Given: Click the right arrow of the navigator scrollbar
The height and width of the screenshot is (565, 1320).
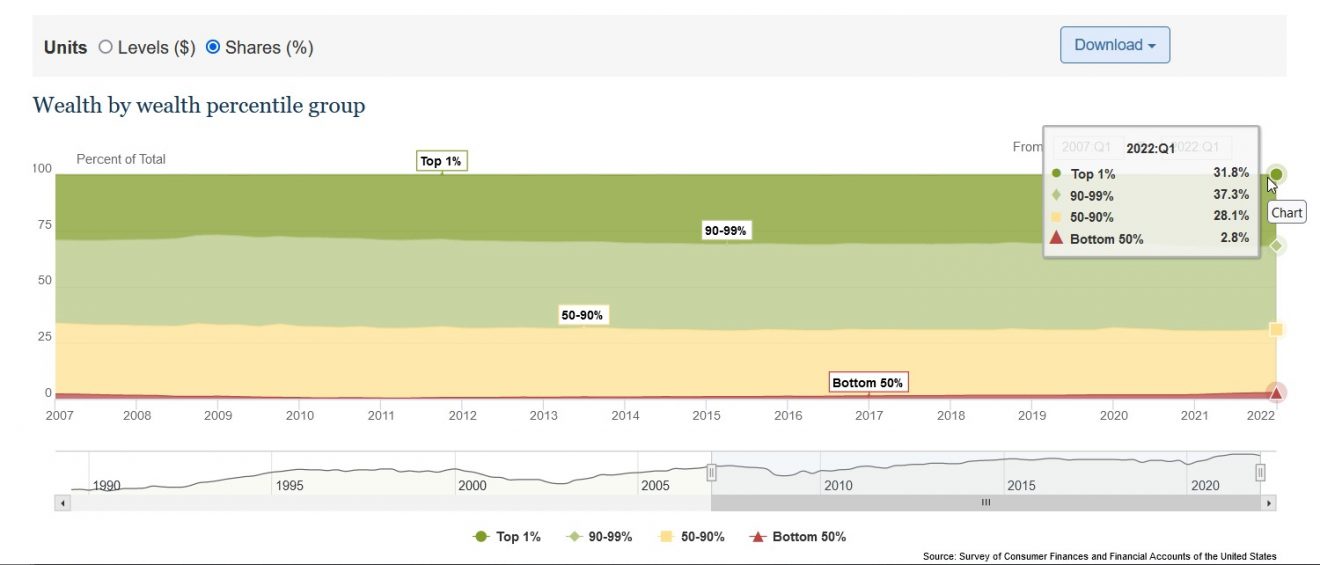Looking at the screenshot, I should pos(1270,503).
